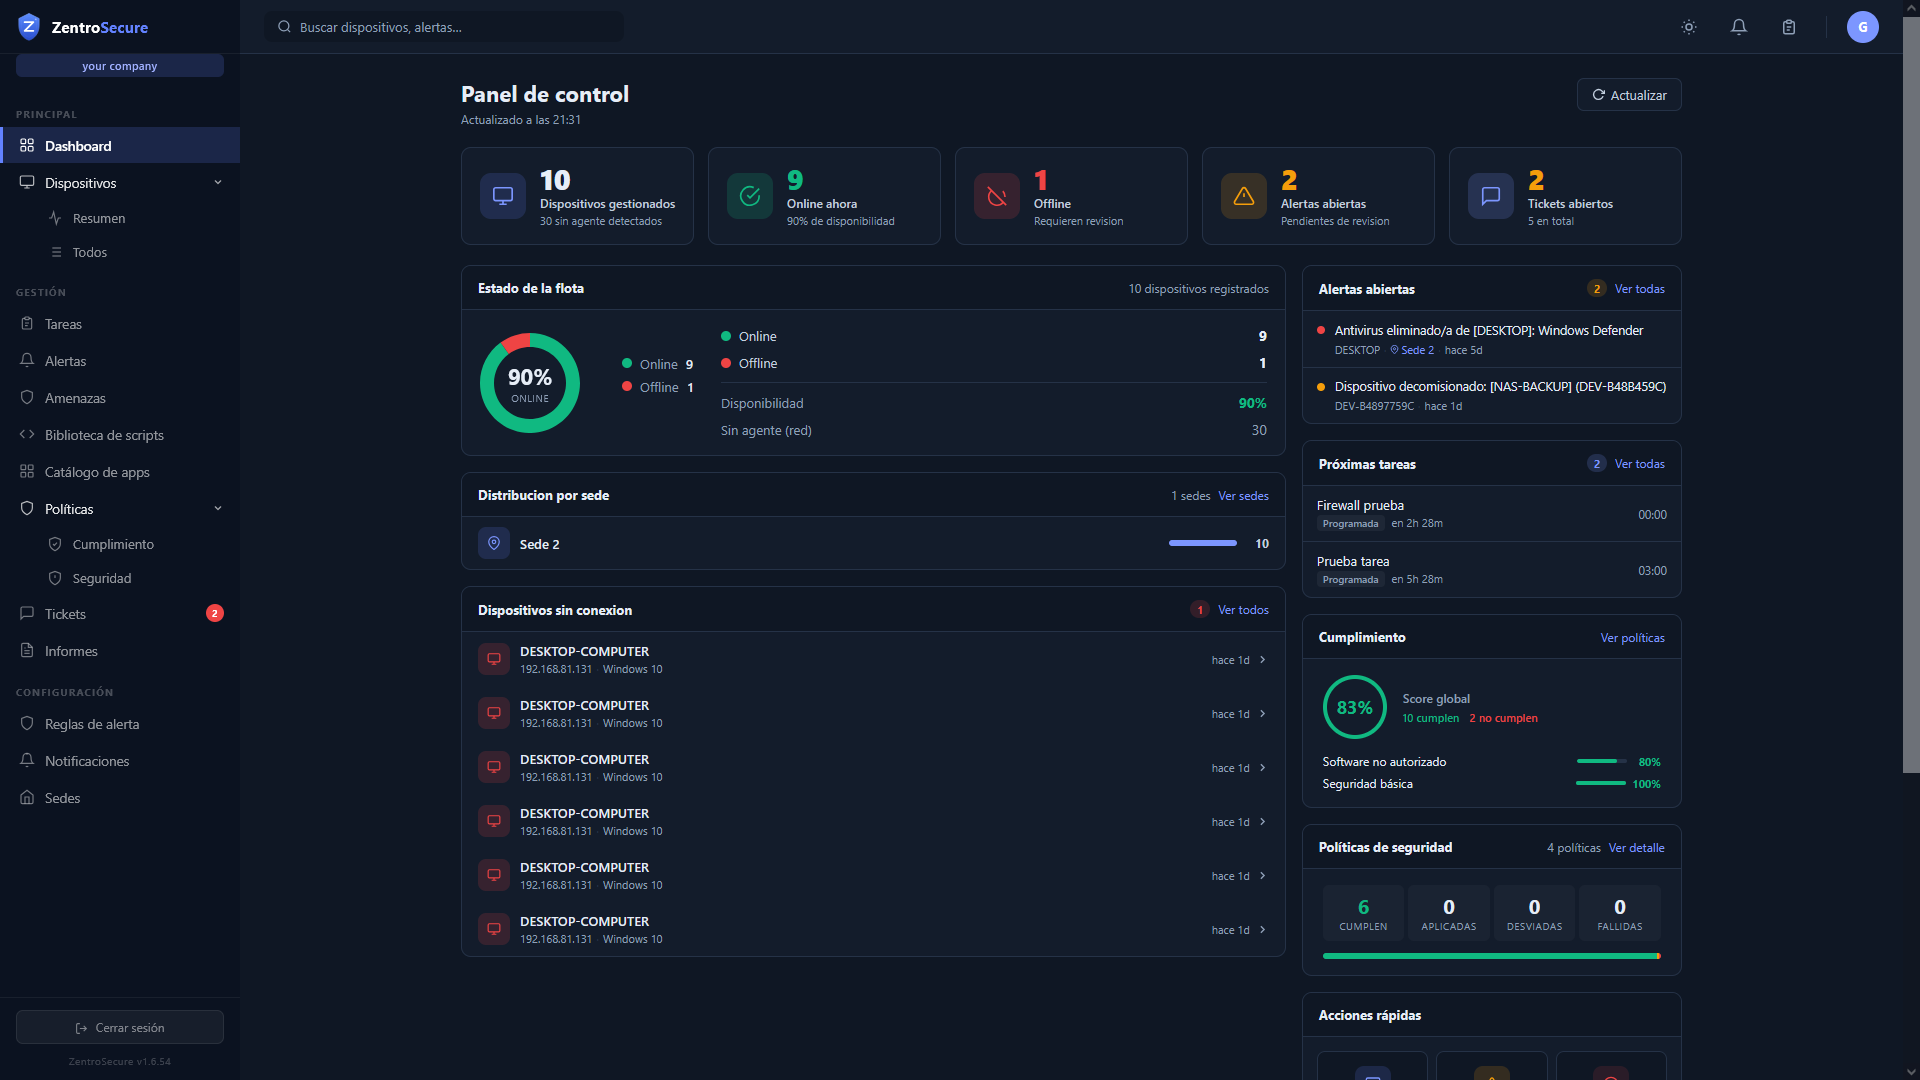Click the Actualizar button

1628,94
